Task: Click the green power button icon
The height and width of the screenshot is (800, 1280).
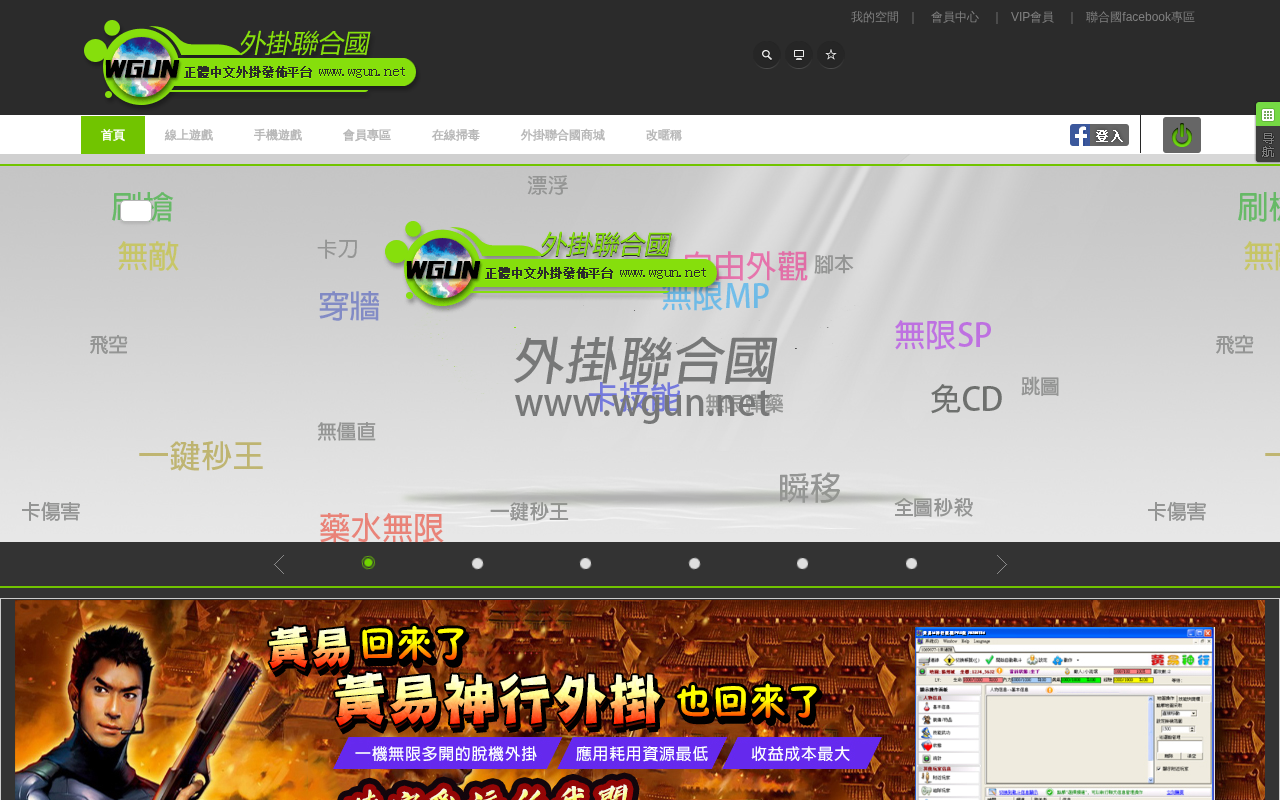Action: pyautogui.click(x=1182, y=135)
